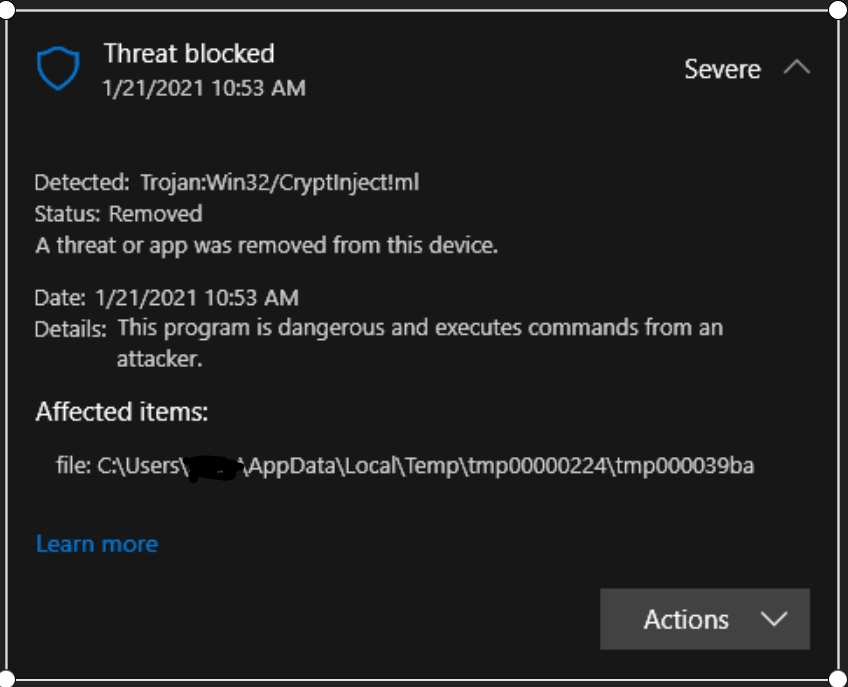This screenshot has height=687, width=848.
Task: Click the Severe severity label
Action: click(x=722, y=69)
